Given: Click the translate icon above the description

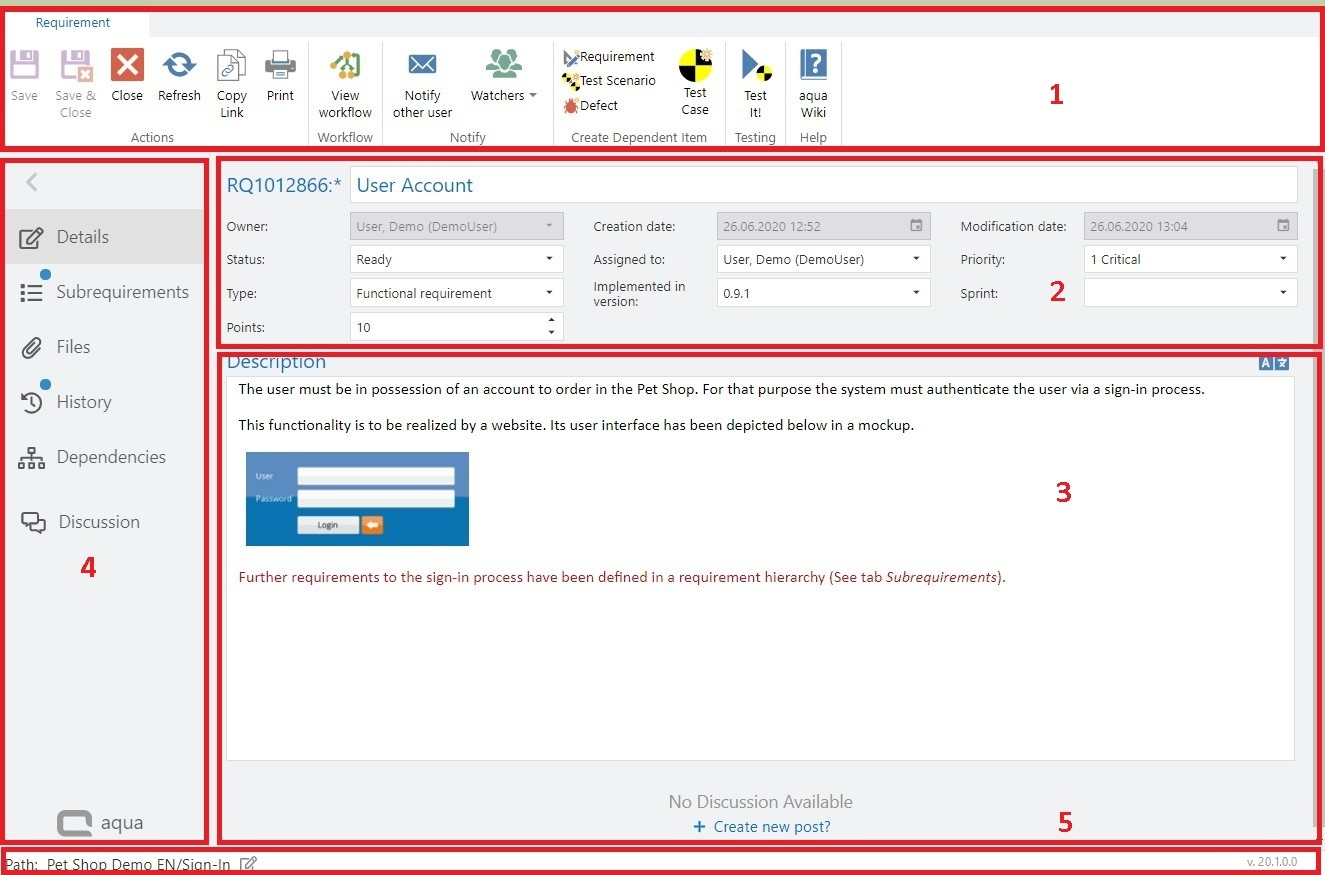Looking at the screenshot, I should click(x=1274, y=363).
